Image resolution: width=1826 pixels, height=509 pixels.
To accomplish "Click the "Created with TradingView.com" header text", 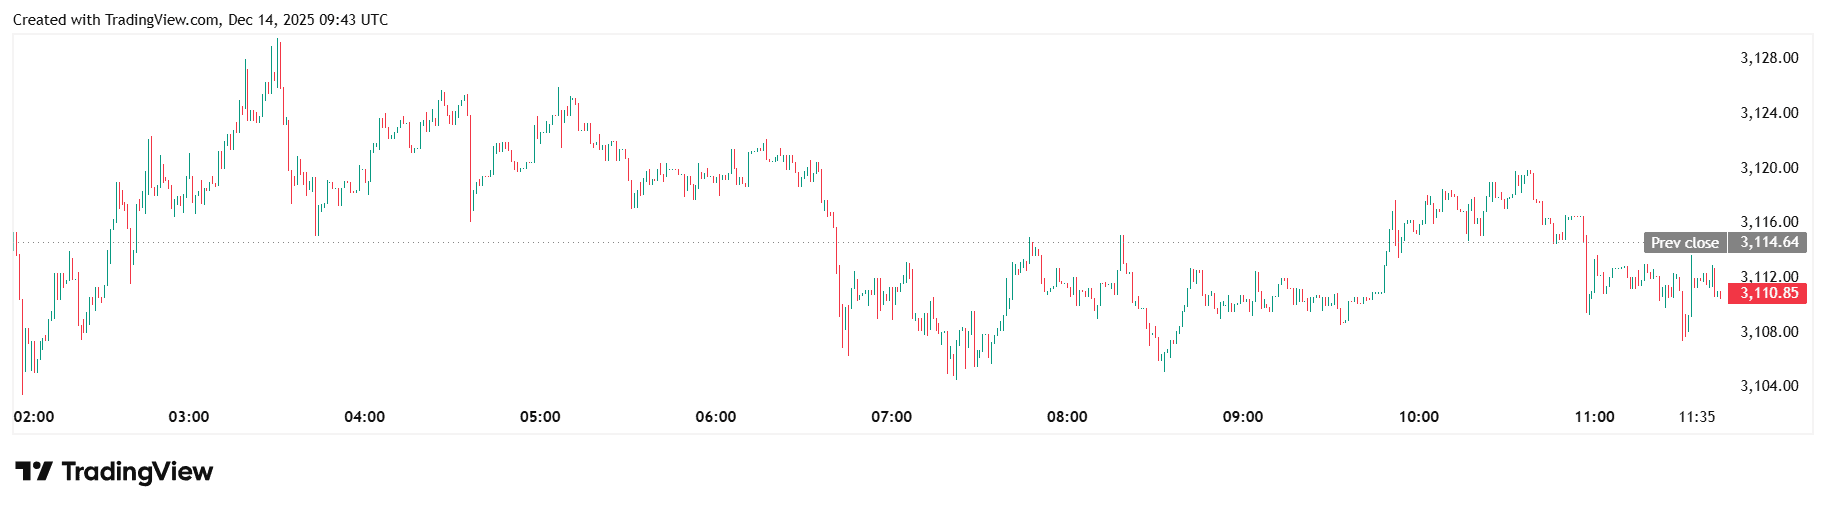I will click(116, 20).
